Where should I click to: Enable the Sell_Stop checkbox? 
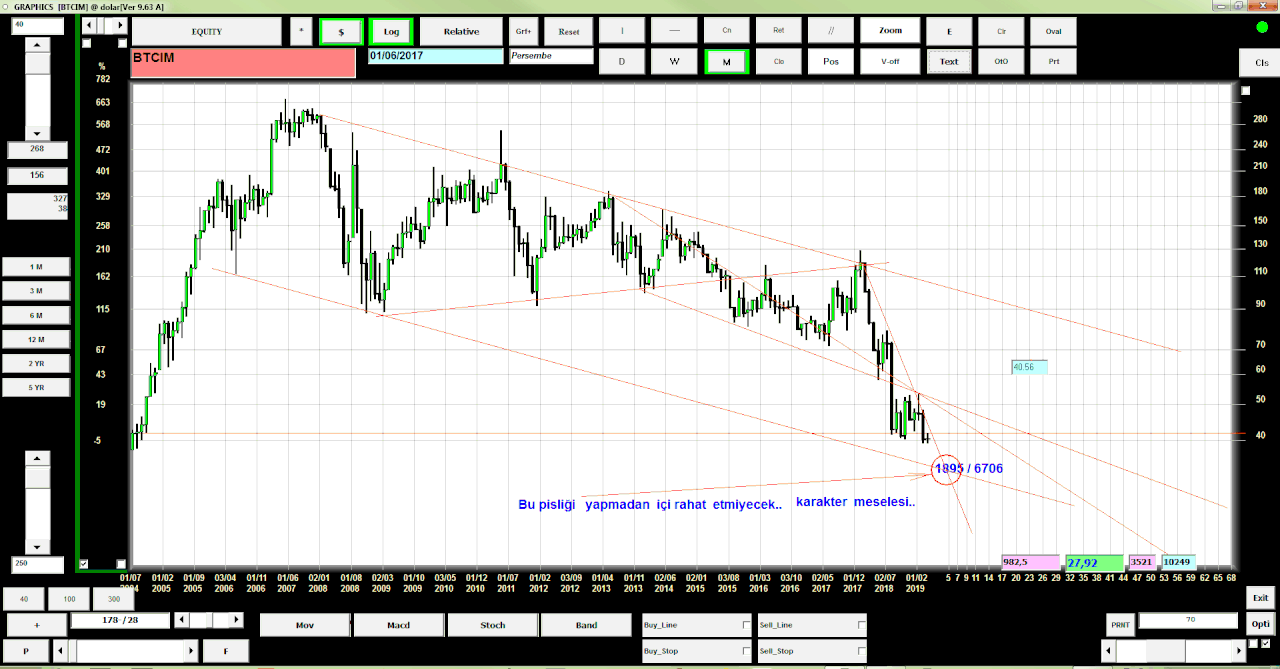862,650
